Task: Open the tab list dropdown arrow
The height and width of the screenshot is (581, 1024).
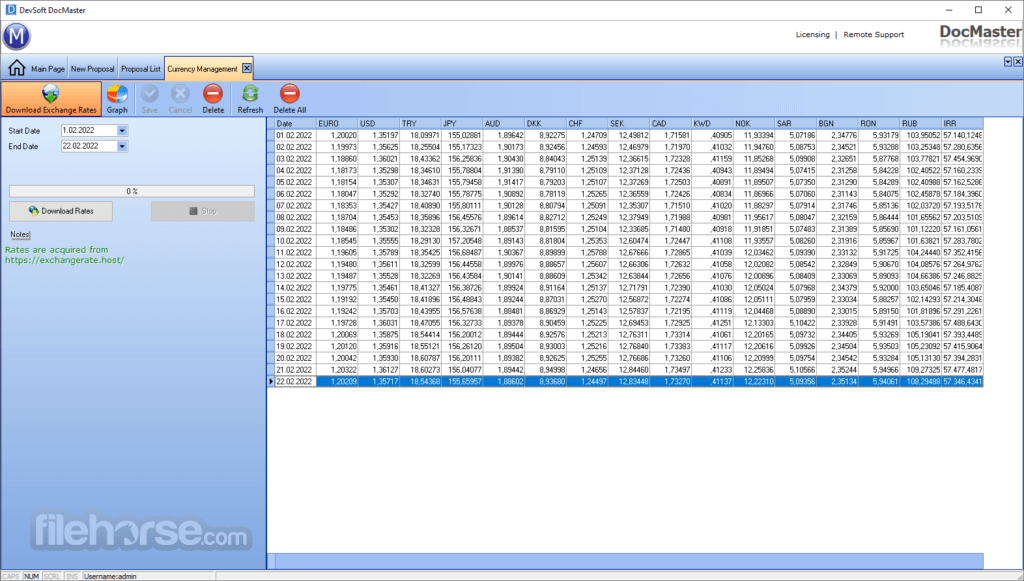Action: pyautogui.click(x=1008, y=61)
